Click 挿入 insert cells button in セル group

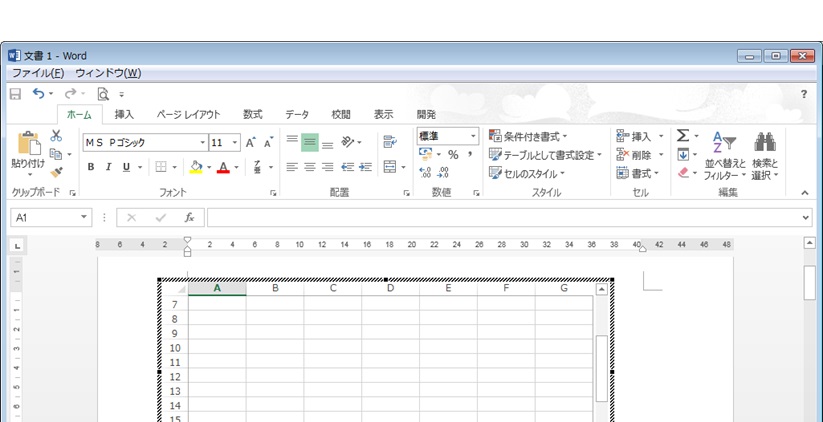[634, 136]
